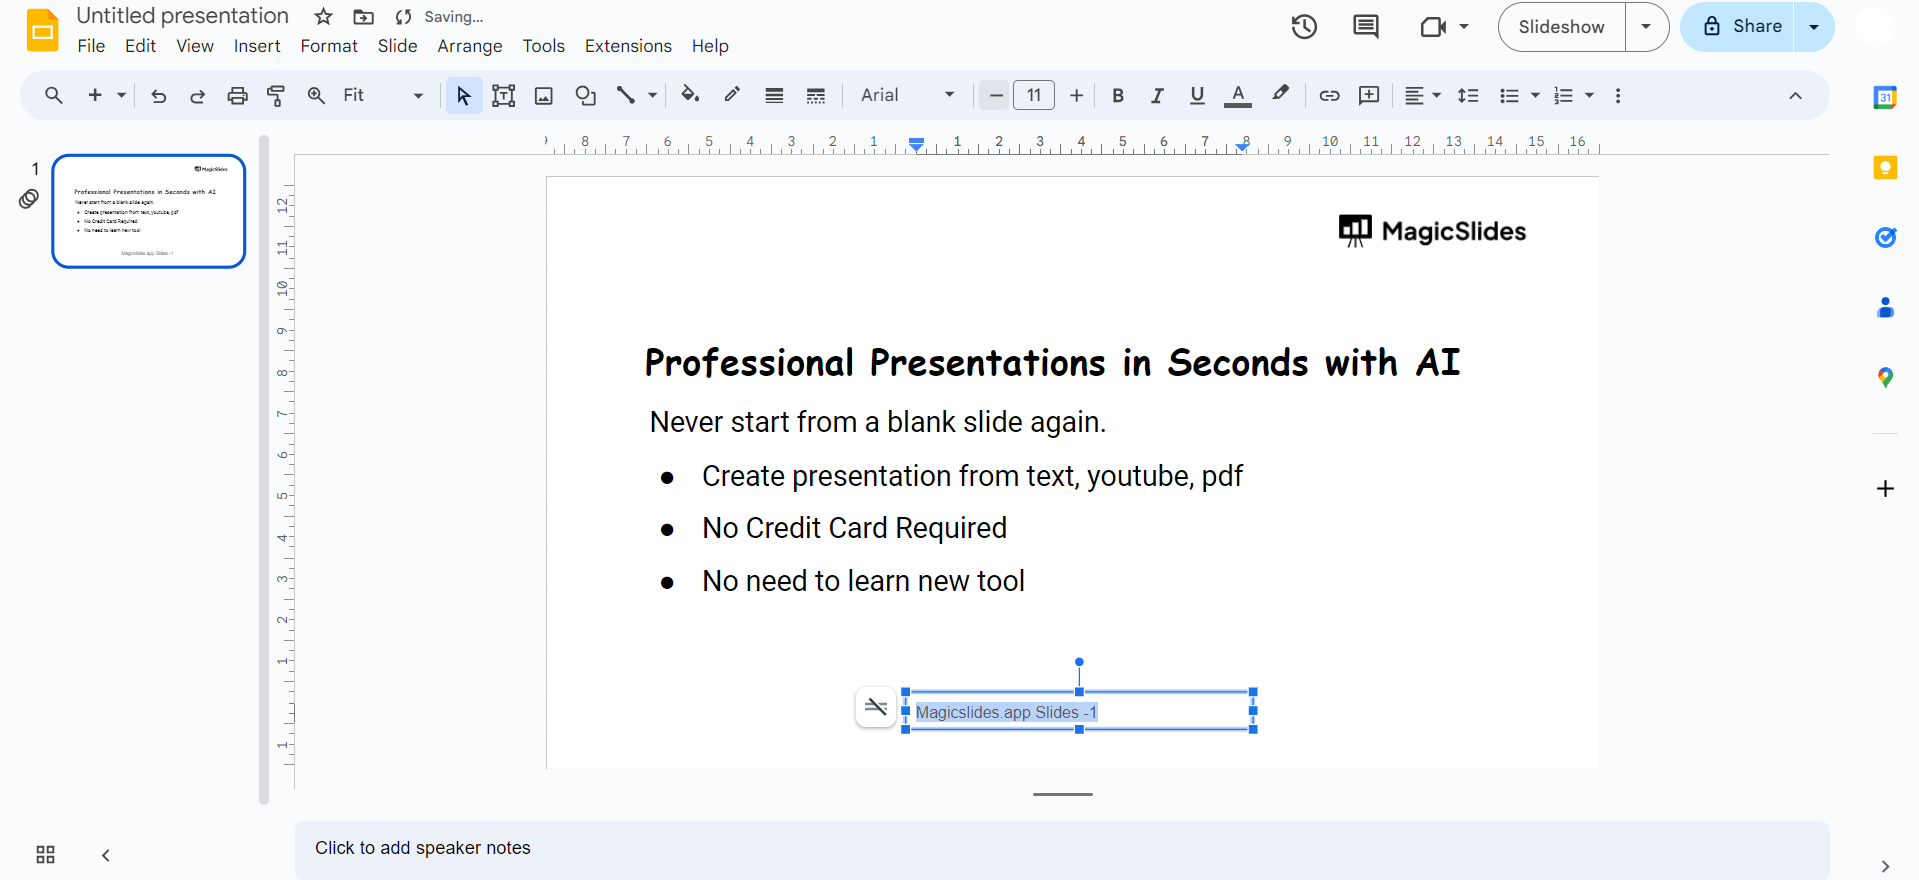The height and width of the screenshot is (880, 1919).
Task: Toggle bold formatting
Action: [1118, 96]
